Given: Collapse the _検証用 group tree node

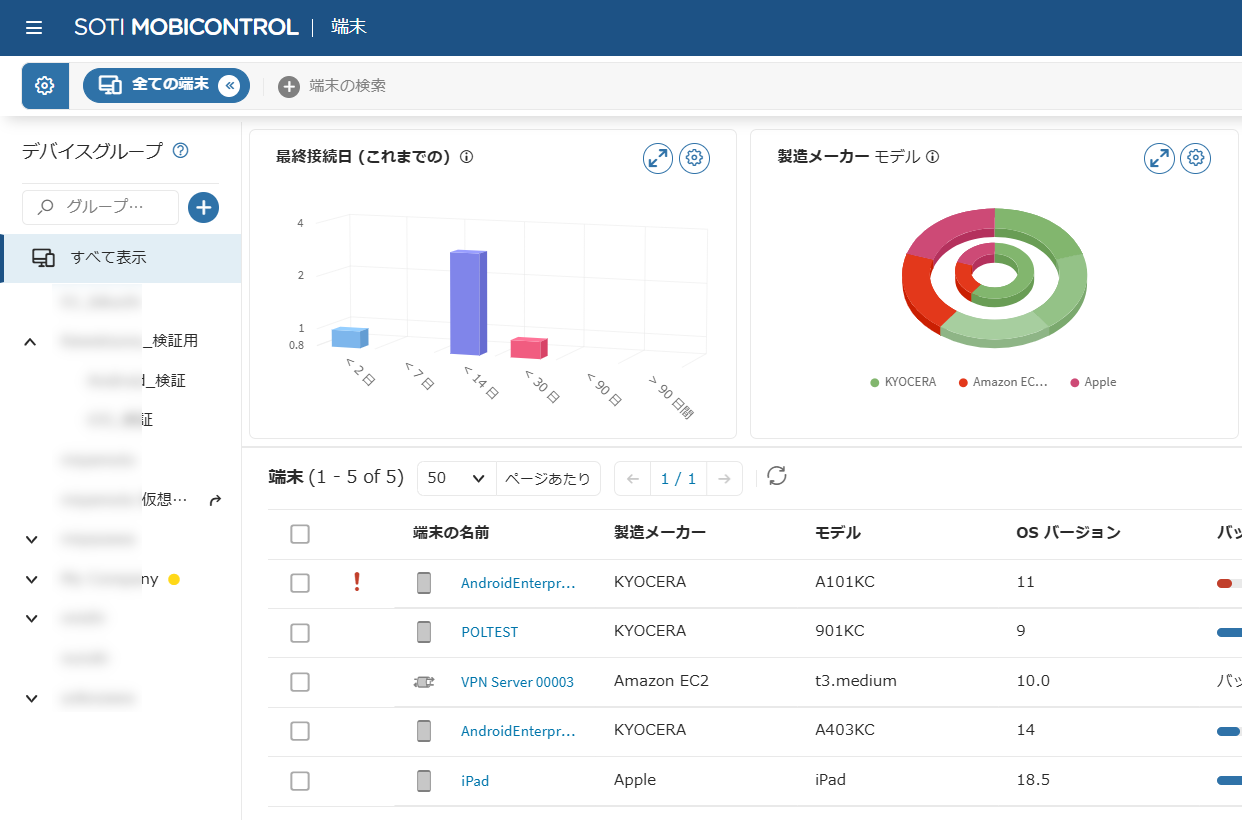Looking at the screenshot, I should (30, 341).
